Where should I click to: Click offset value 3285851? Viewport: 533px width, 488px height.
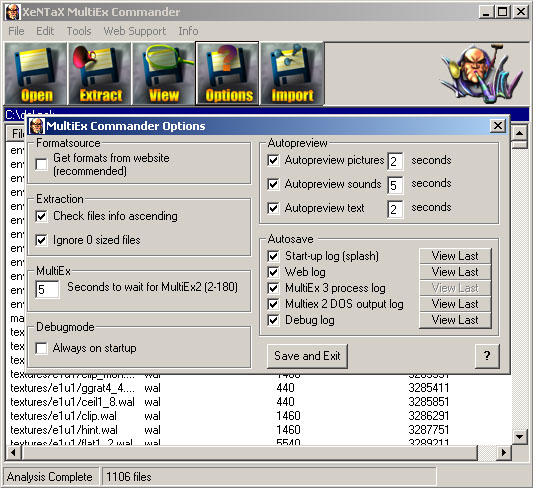tap(429, 402)
